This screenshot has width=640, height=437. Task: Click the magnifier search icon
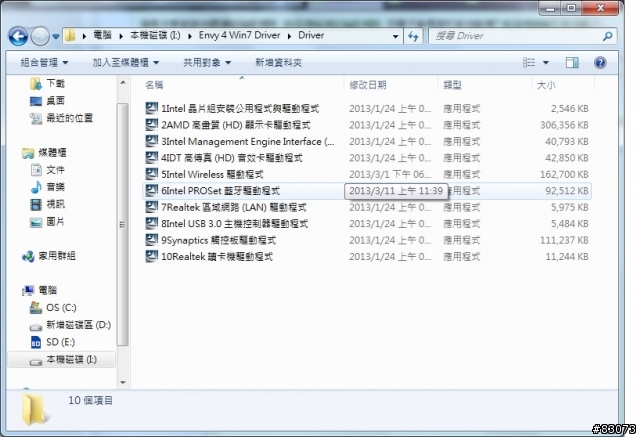(x=607, y=36)
